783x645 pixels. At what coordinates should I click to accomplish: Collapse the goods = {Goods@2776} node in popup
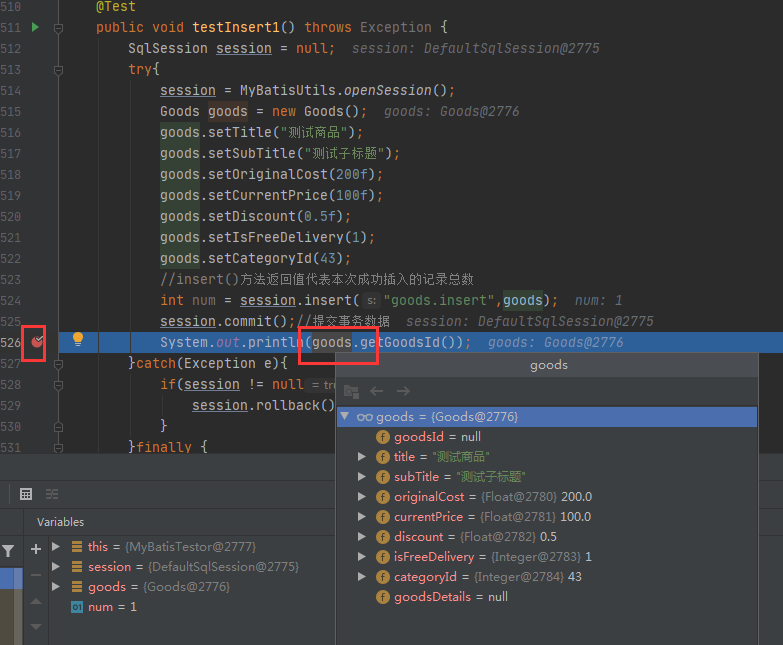tap(345, 416)
